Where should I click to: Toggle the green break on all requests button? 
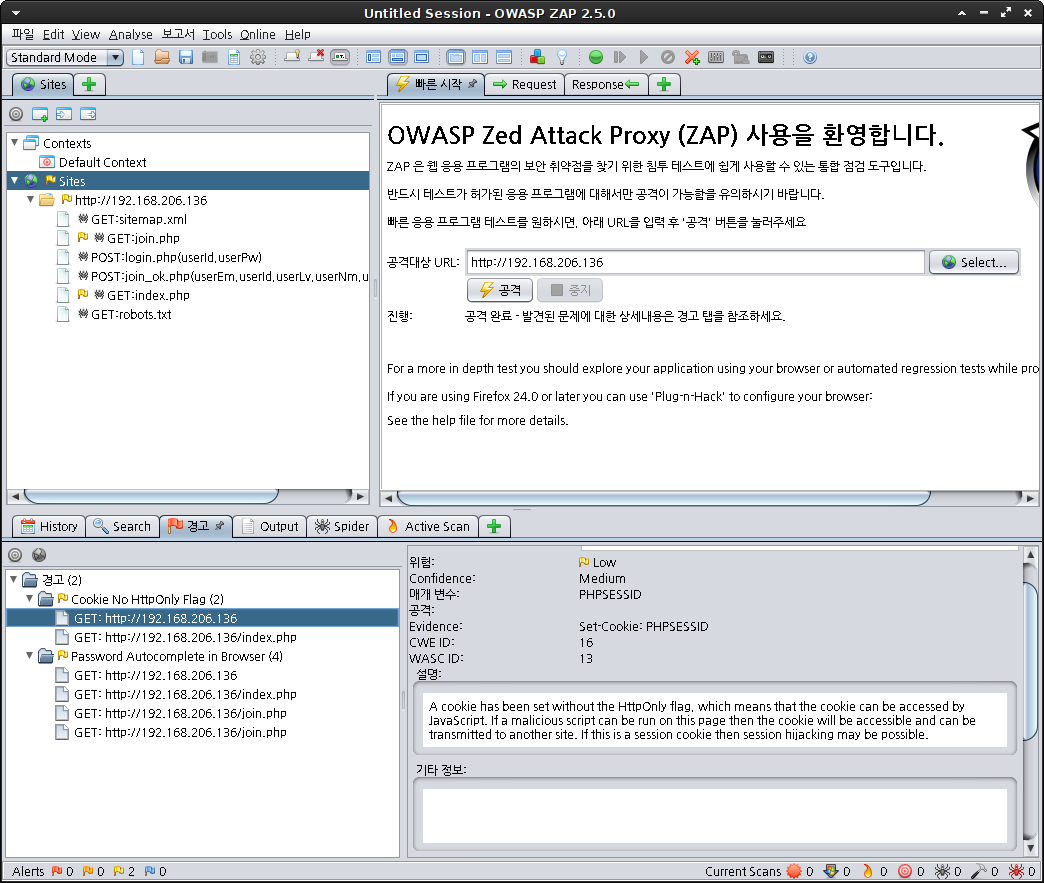click(596, 57)
